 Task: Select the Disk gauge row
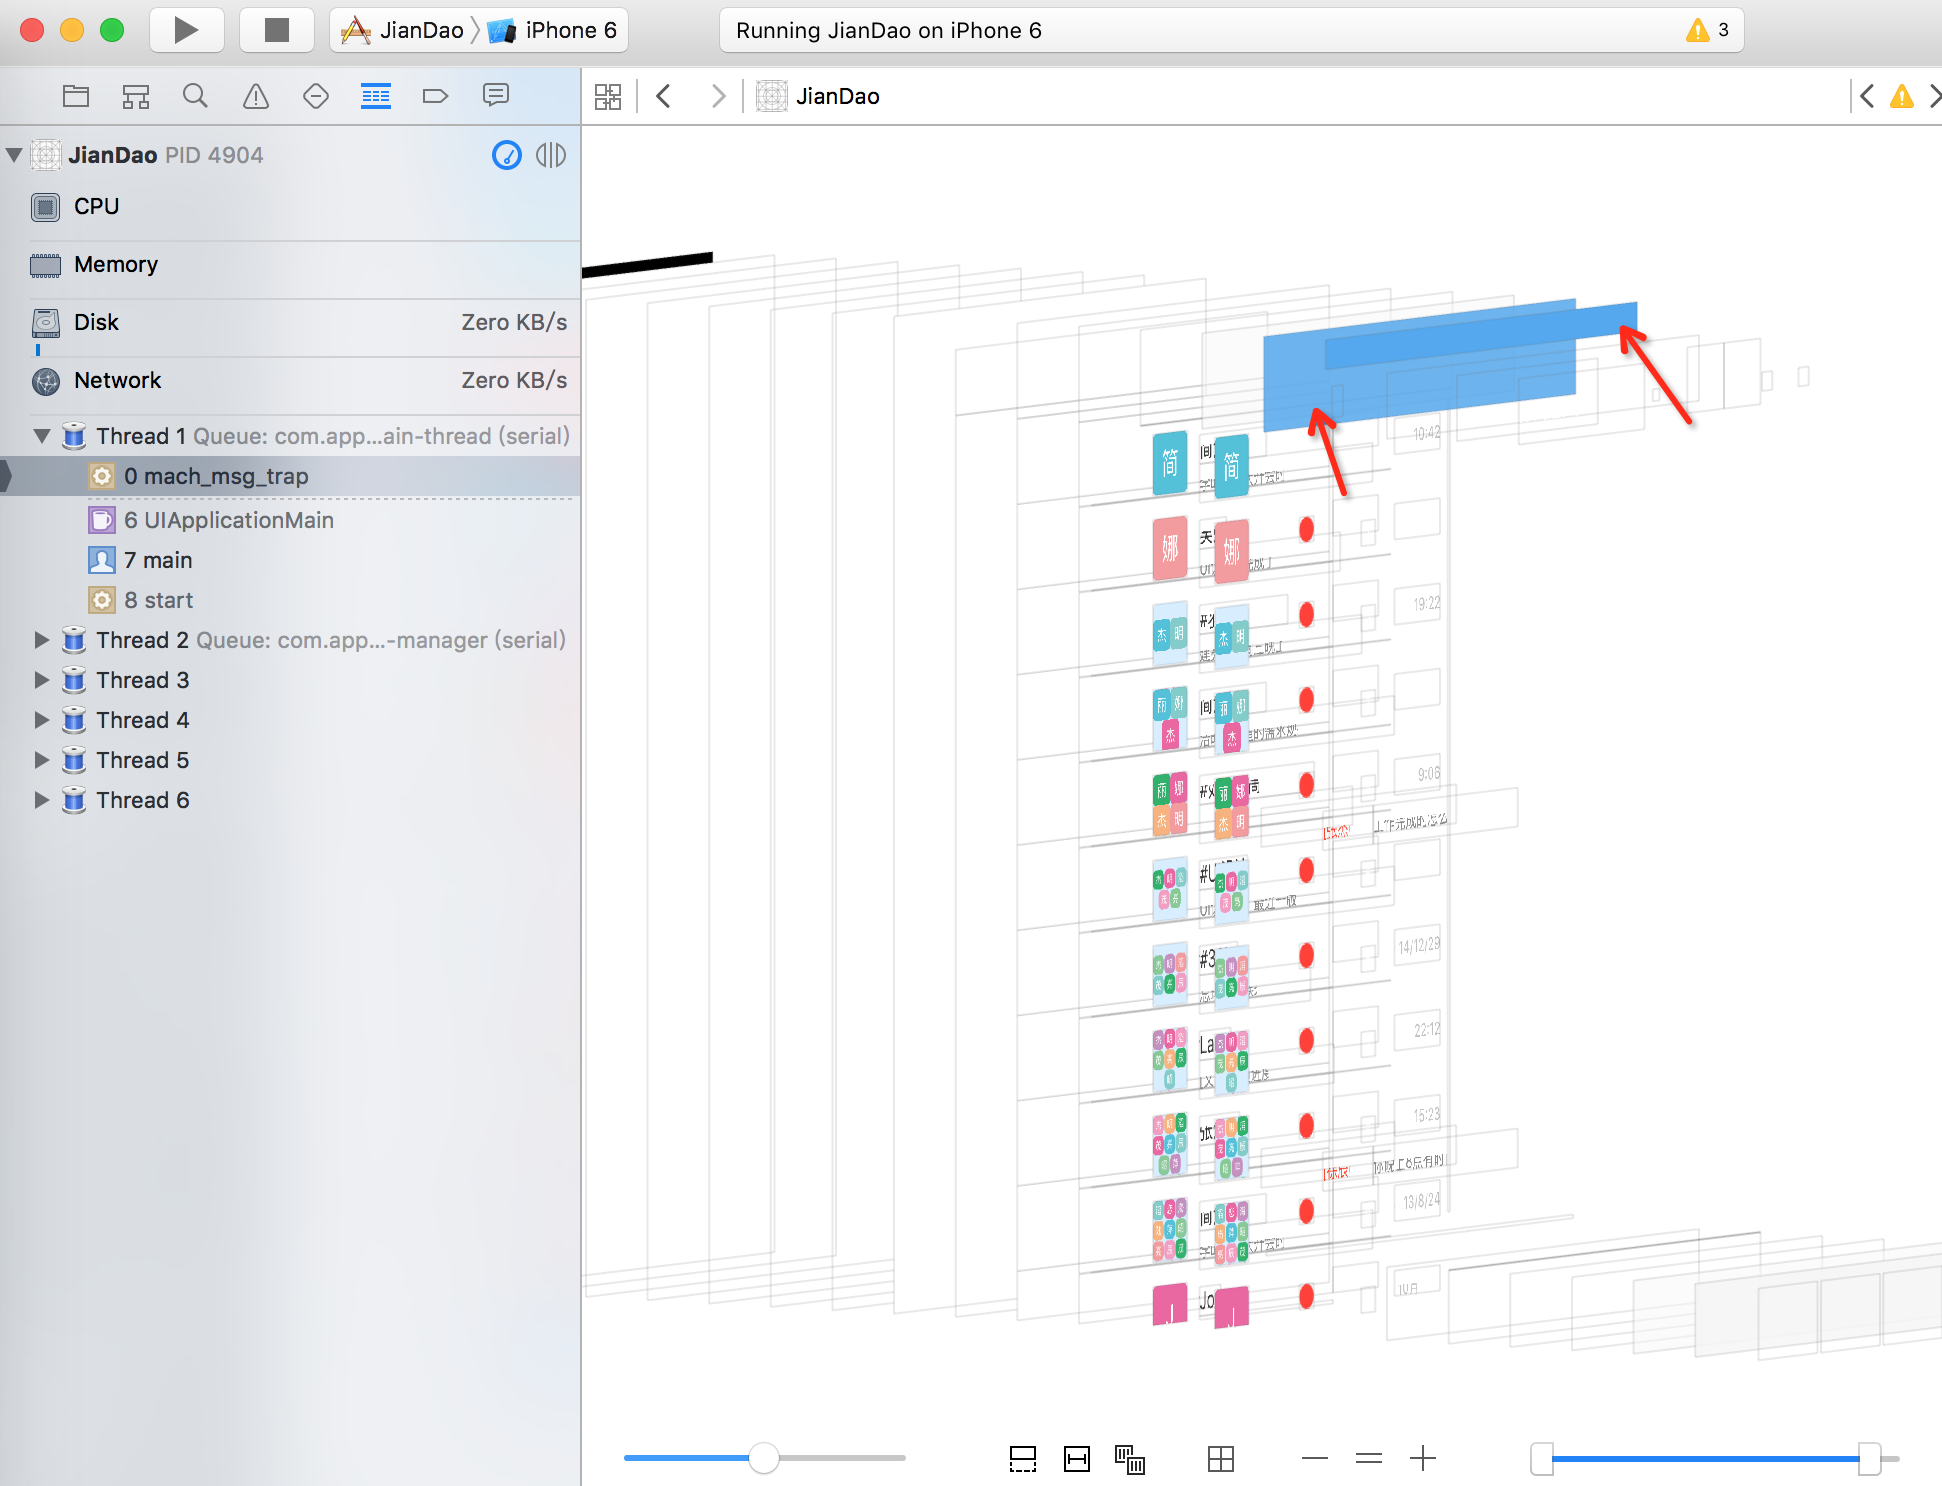click(290, 323)
